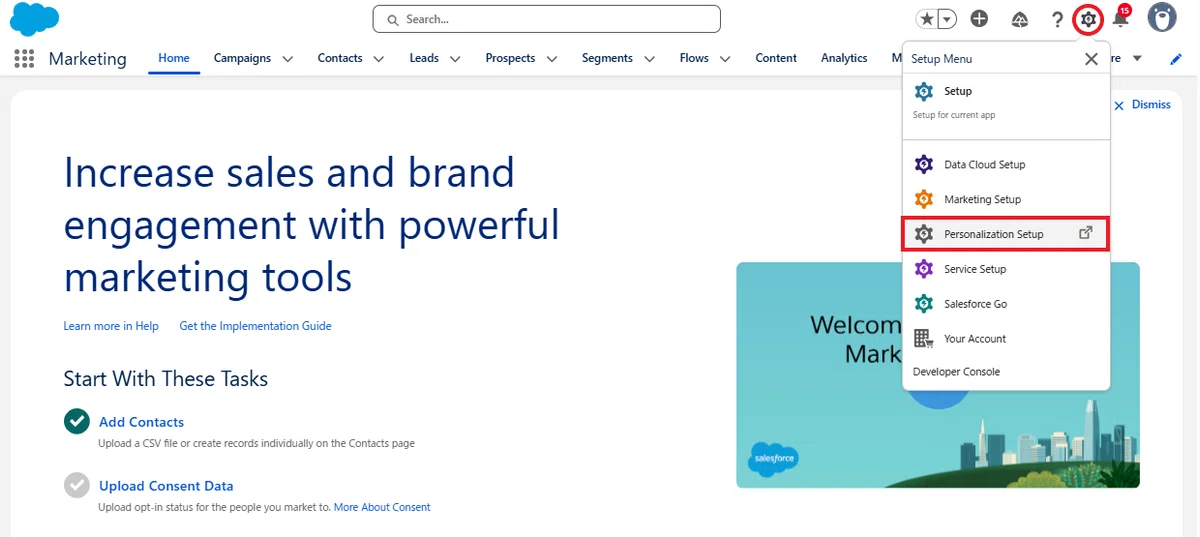This screenshot has height=537, width=1200.
Task: Click the Personalization Setup gear icon
Action: (924, 234)
